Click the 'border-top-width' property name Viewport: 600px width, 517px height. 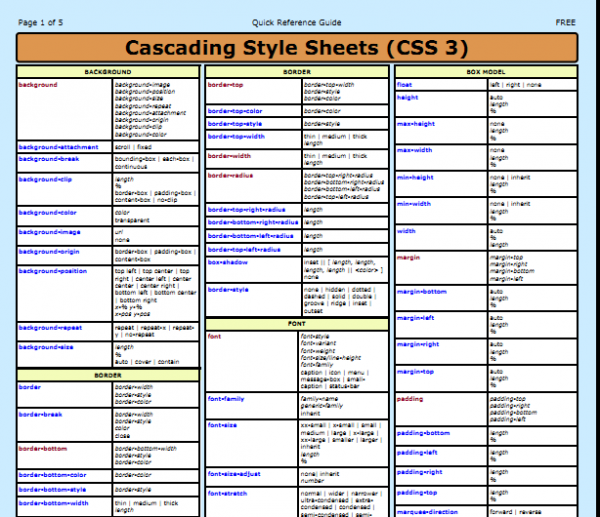[236, 136]
